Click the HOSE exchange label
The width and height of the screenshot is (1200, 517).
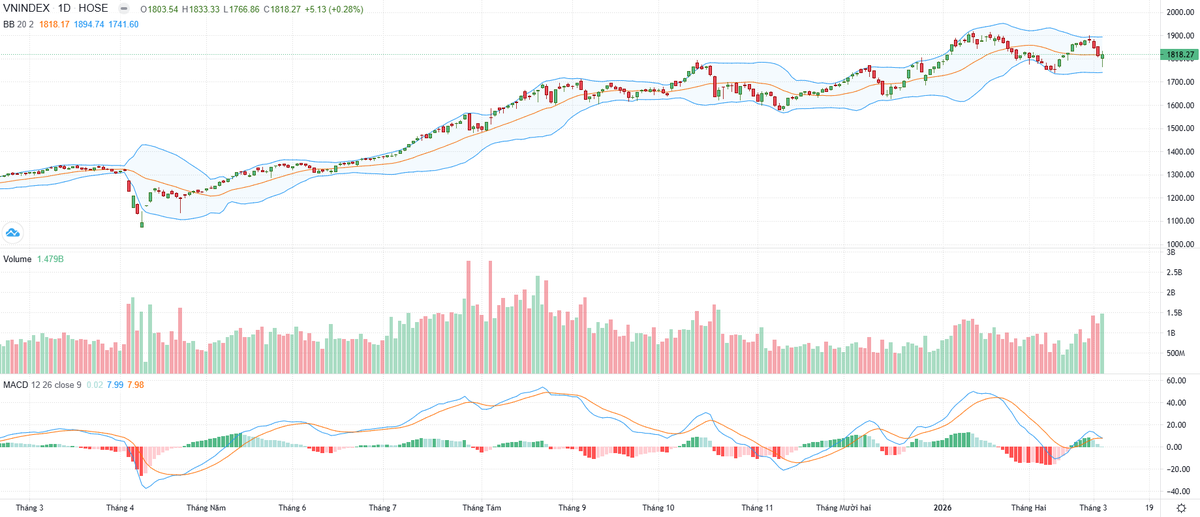pyautogui.click(x=93, y=8)
